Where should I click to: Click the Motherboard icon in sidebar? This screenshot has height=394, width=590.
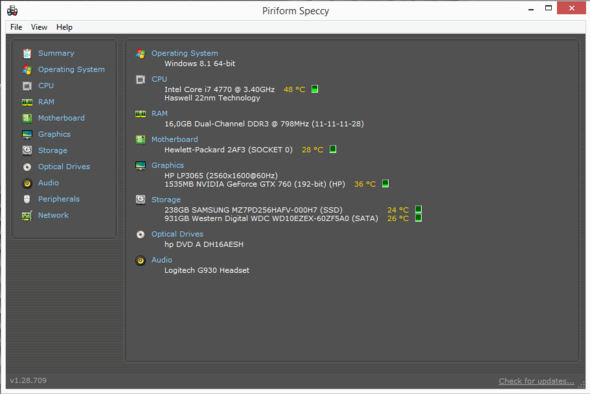point(27,118)
